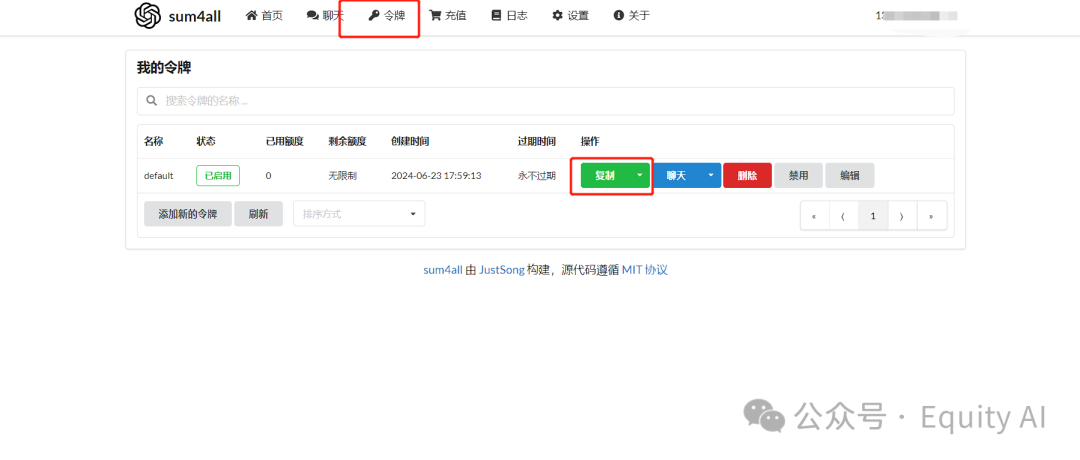Click the 状态 column header
The height and width of the screenshot is (460, 1080).
tap(206, 141)
